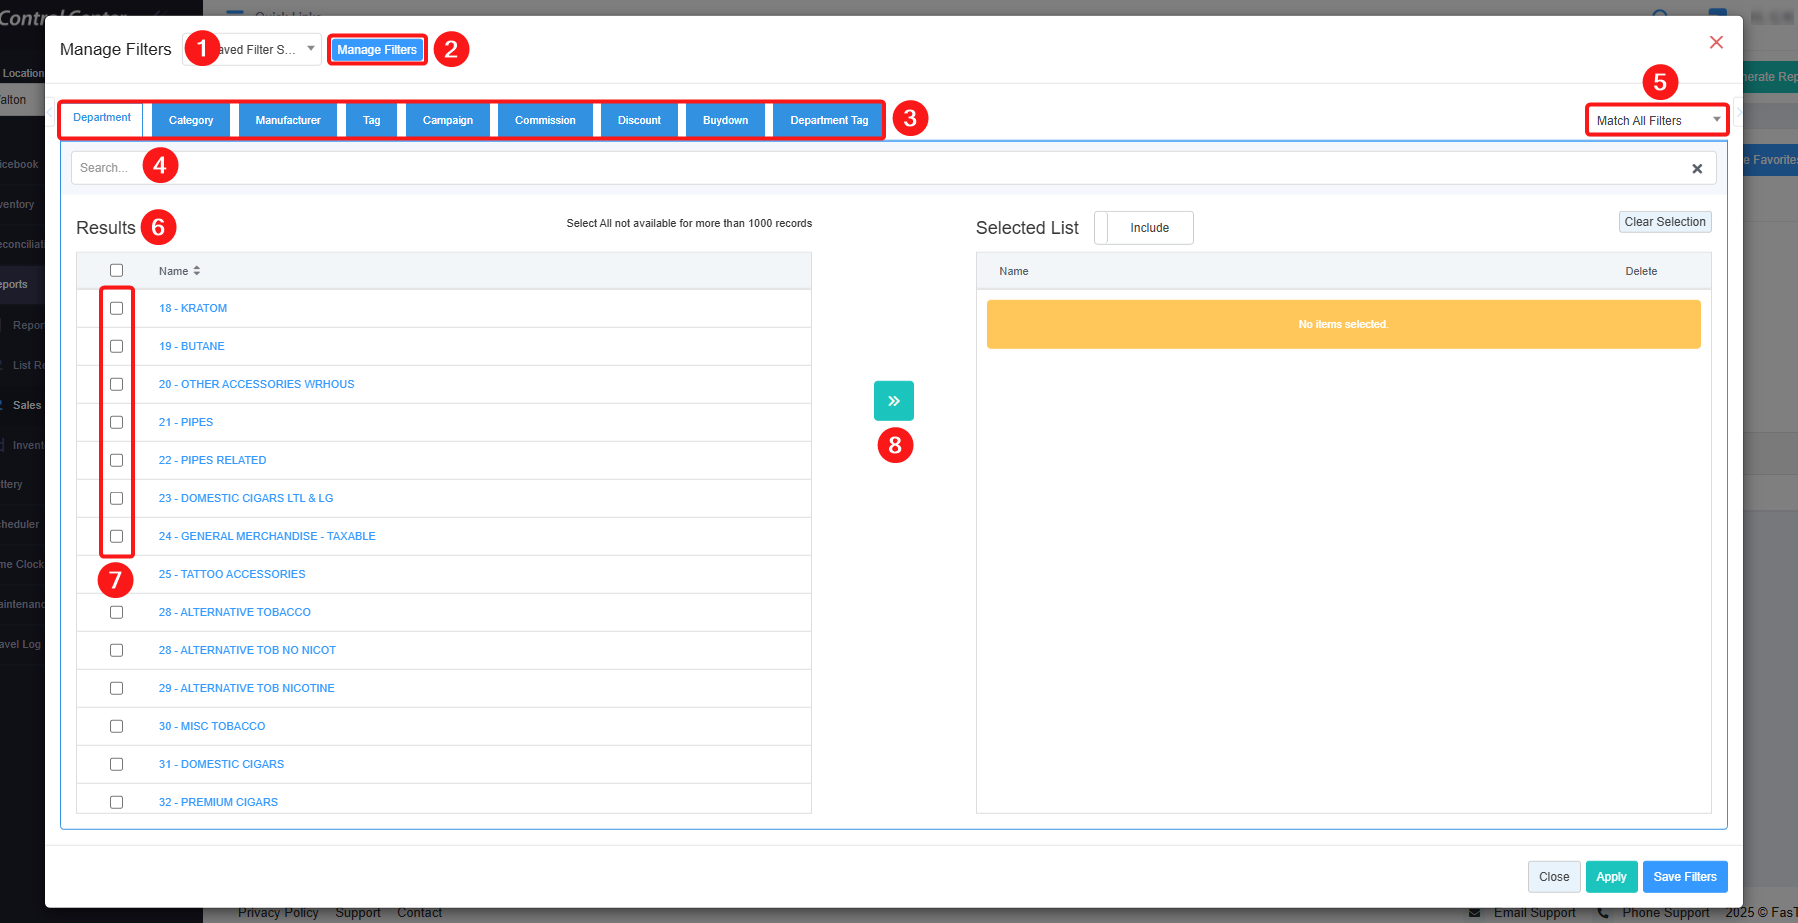
Task: Go to the Department Tag tab
Action: coord(829,121)
